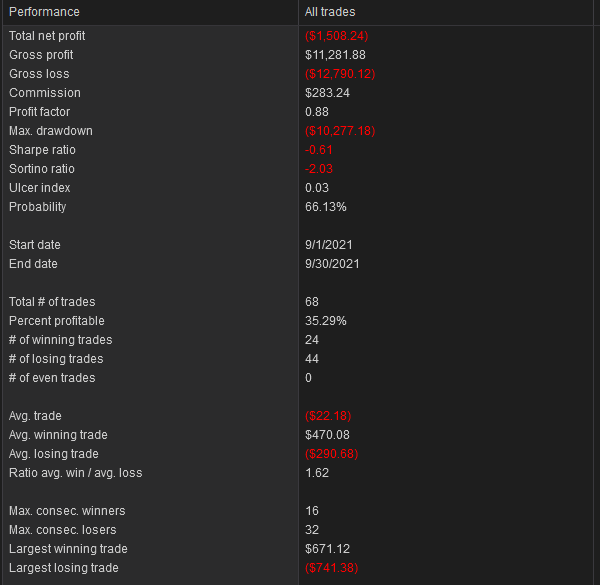The image size is (600, 585).
Task: Click the Ulcer index row label
Action: [x=39, y=188]
